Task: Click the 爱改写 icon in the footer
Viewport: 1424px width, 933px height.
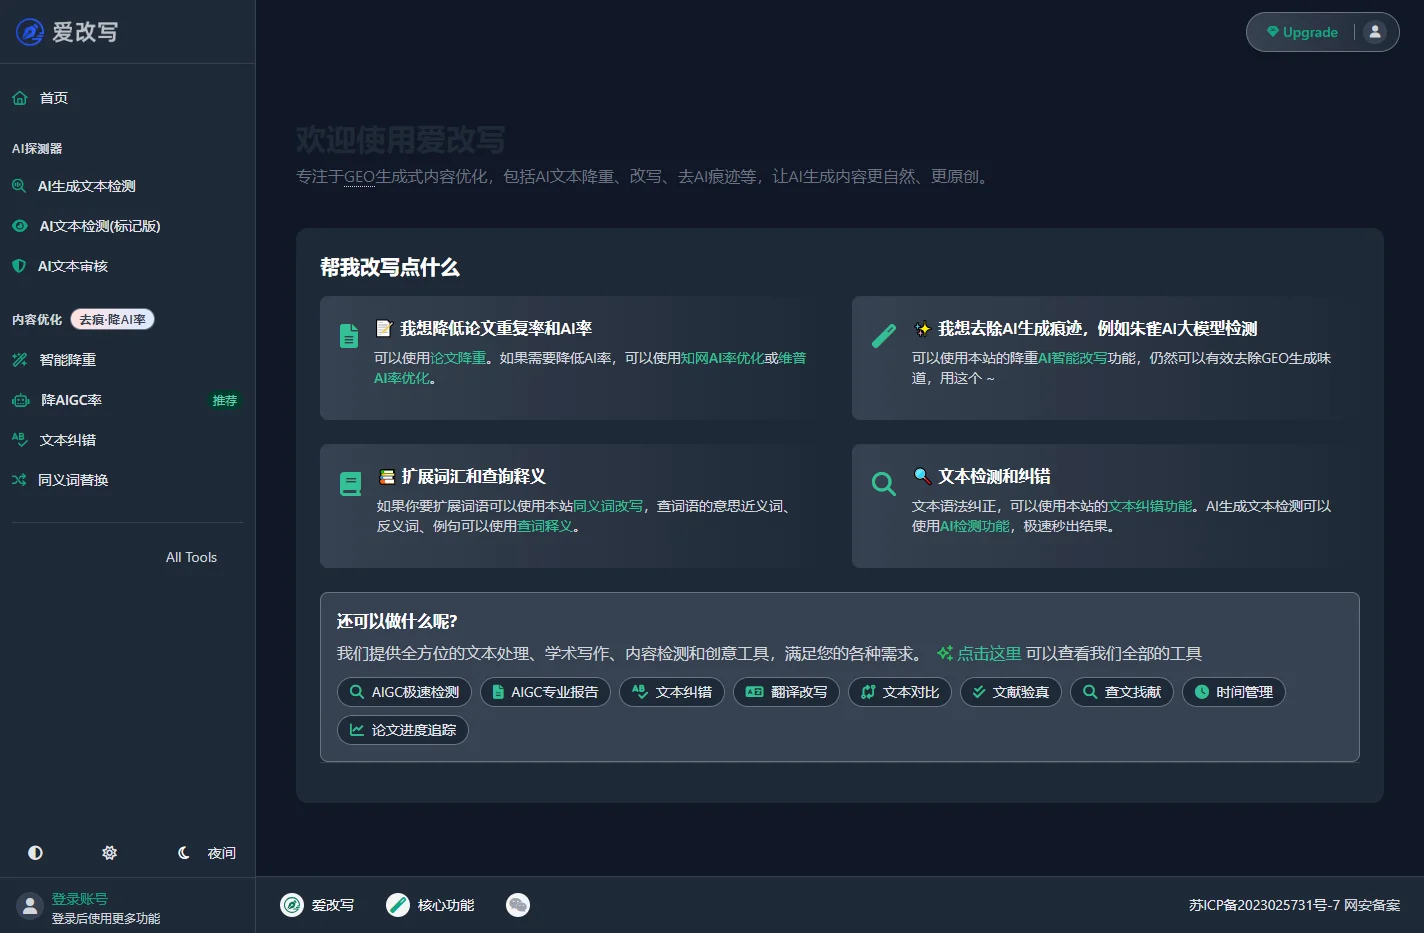Action: [292, 905]
